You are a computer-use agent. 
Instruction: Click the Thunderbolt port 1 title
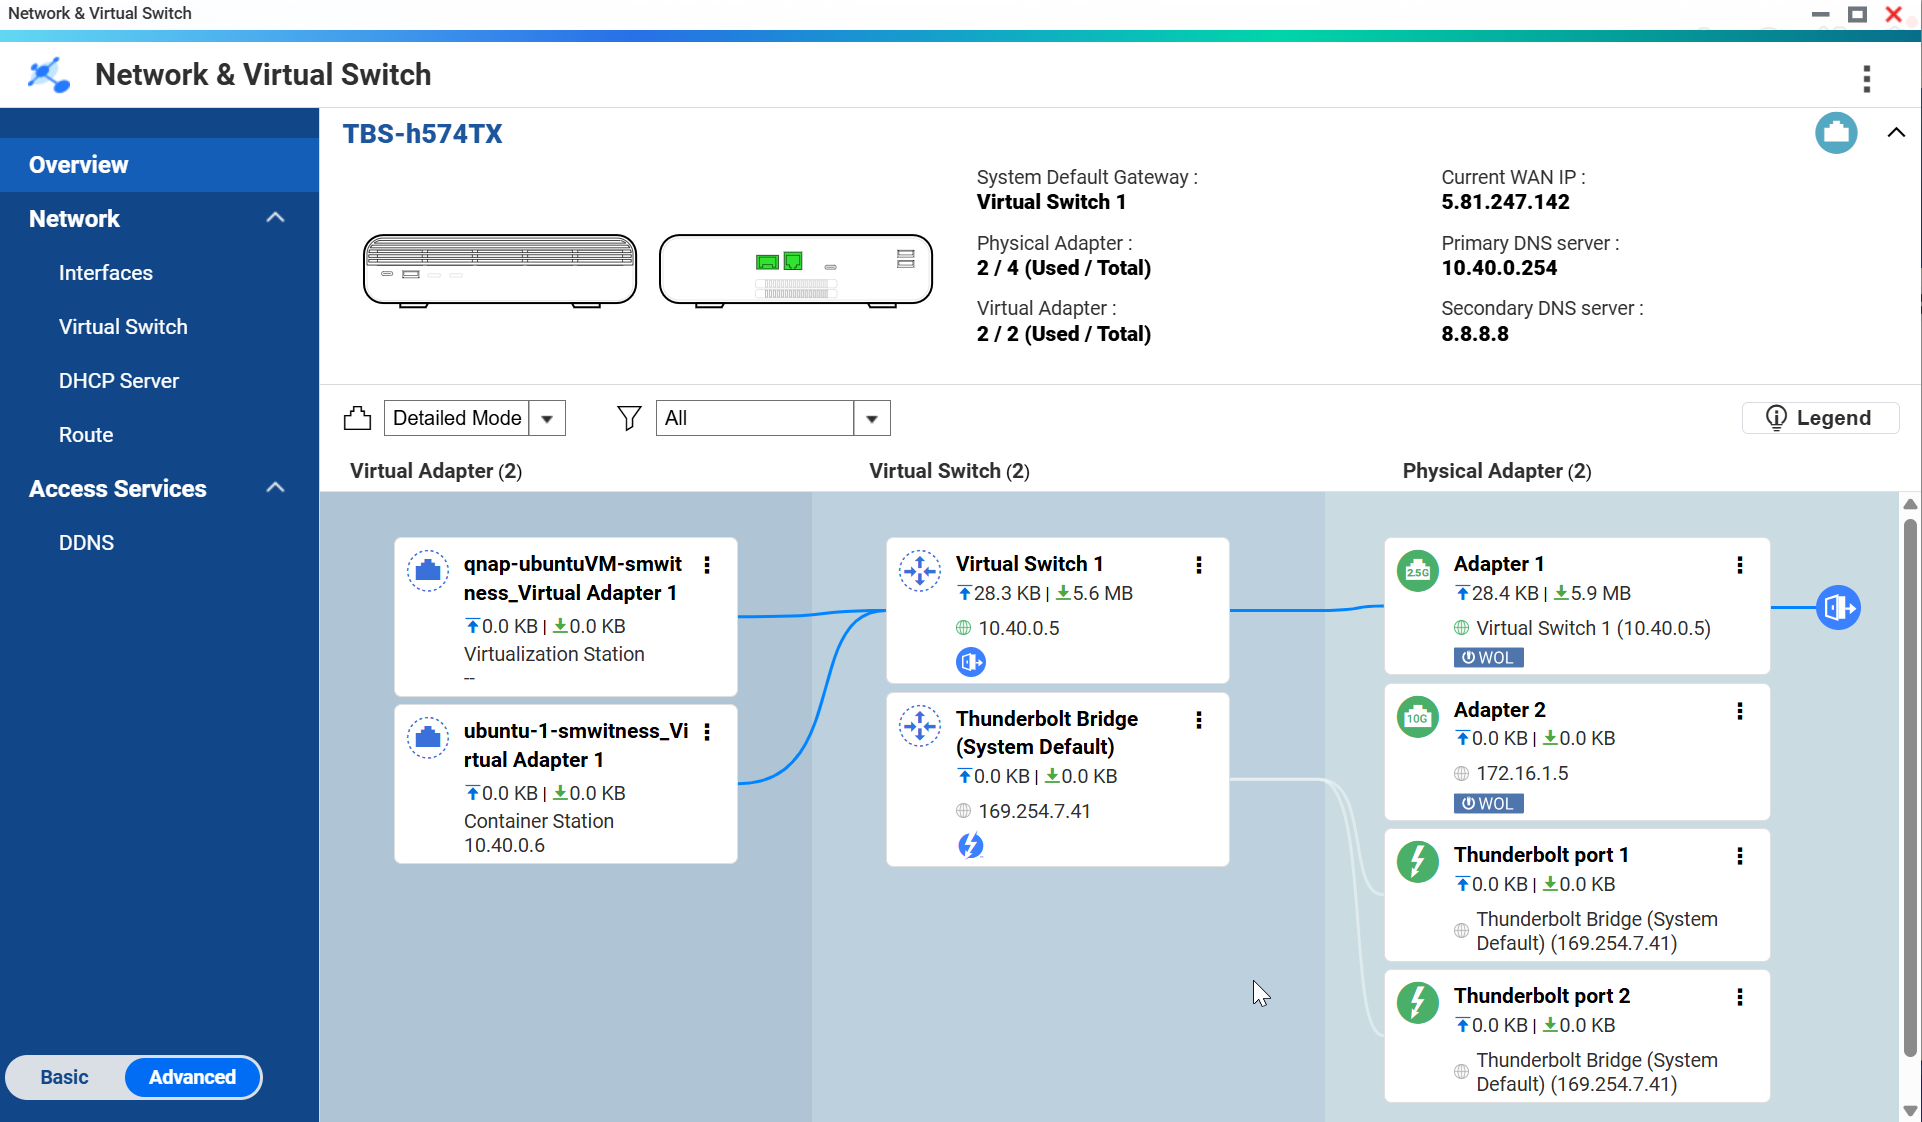pyautogui.click(x=1542, y=855)
